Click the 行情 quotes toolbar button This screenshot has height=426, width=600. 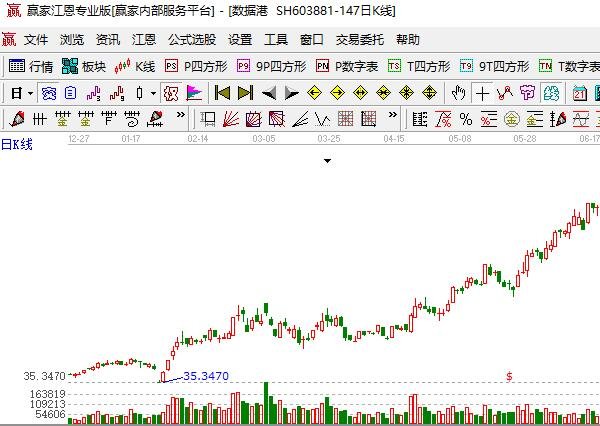point(31,66)
